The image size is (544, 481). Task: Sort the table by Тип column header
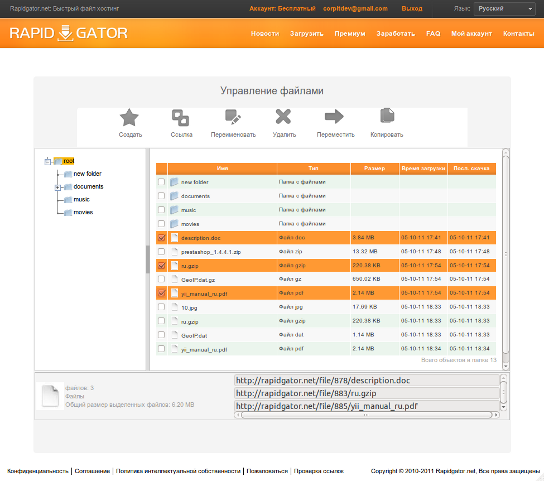click(313, 168)
